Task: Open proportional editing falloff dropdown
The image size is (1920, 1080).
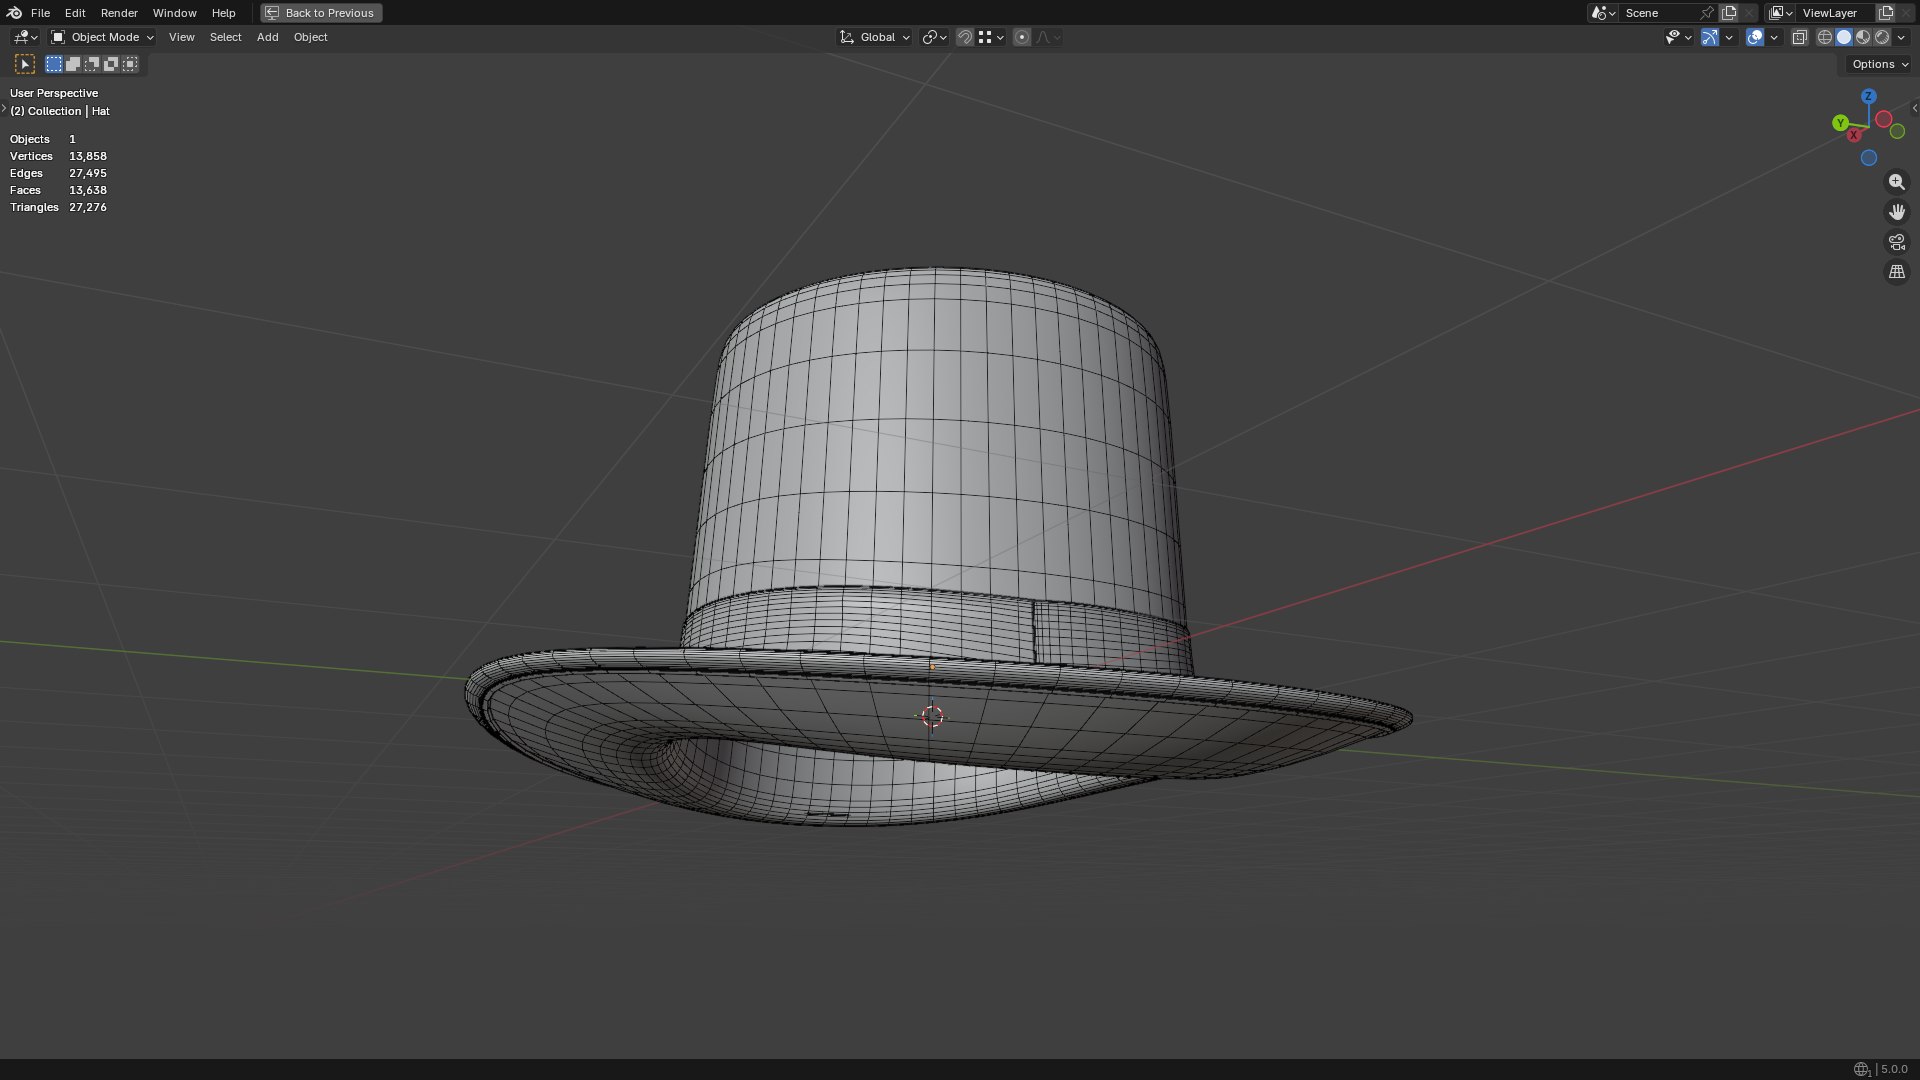Action: [1048, 37]
